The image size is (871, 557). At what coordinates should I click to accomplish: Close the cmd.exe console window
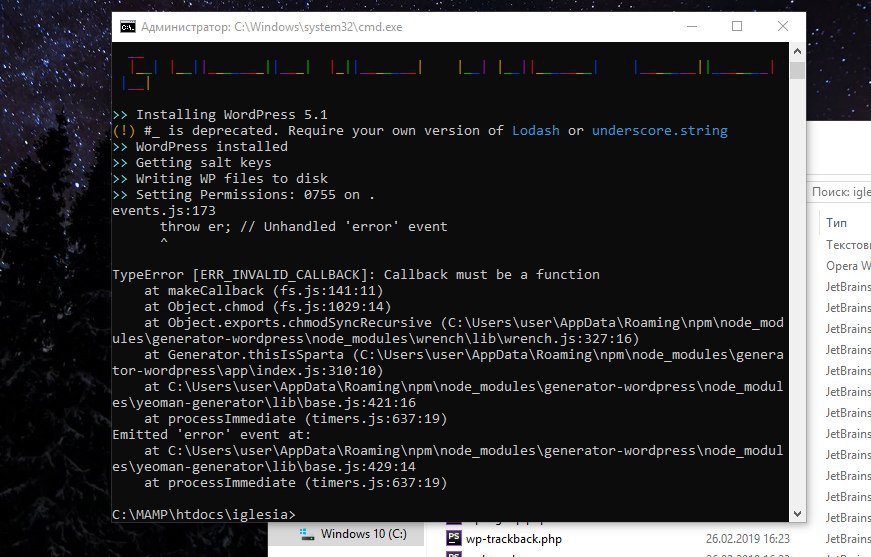[783, 26]
